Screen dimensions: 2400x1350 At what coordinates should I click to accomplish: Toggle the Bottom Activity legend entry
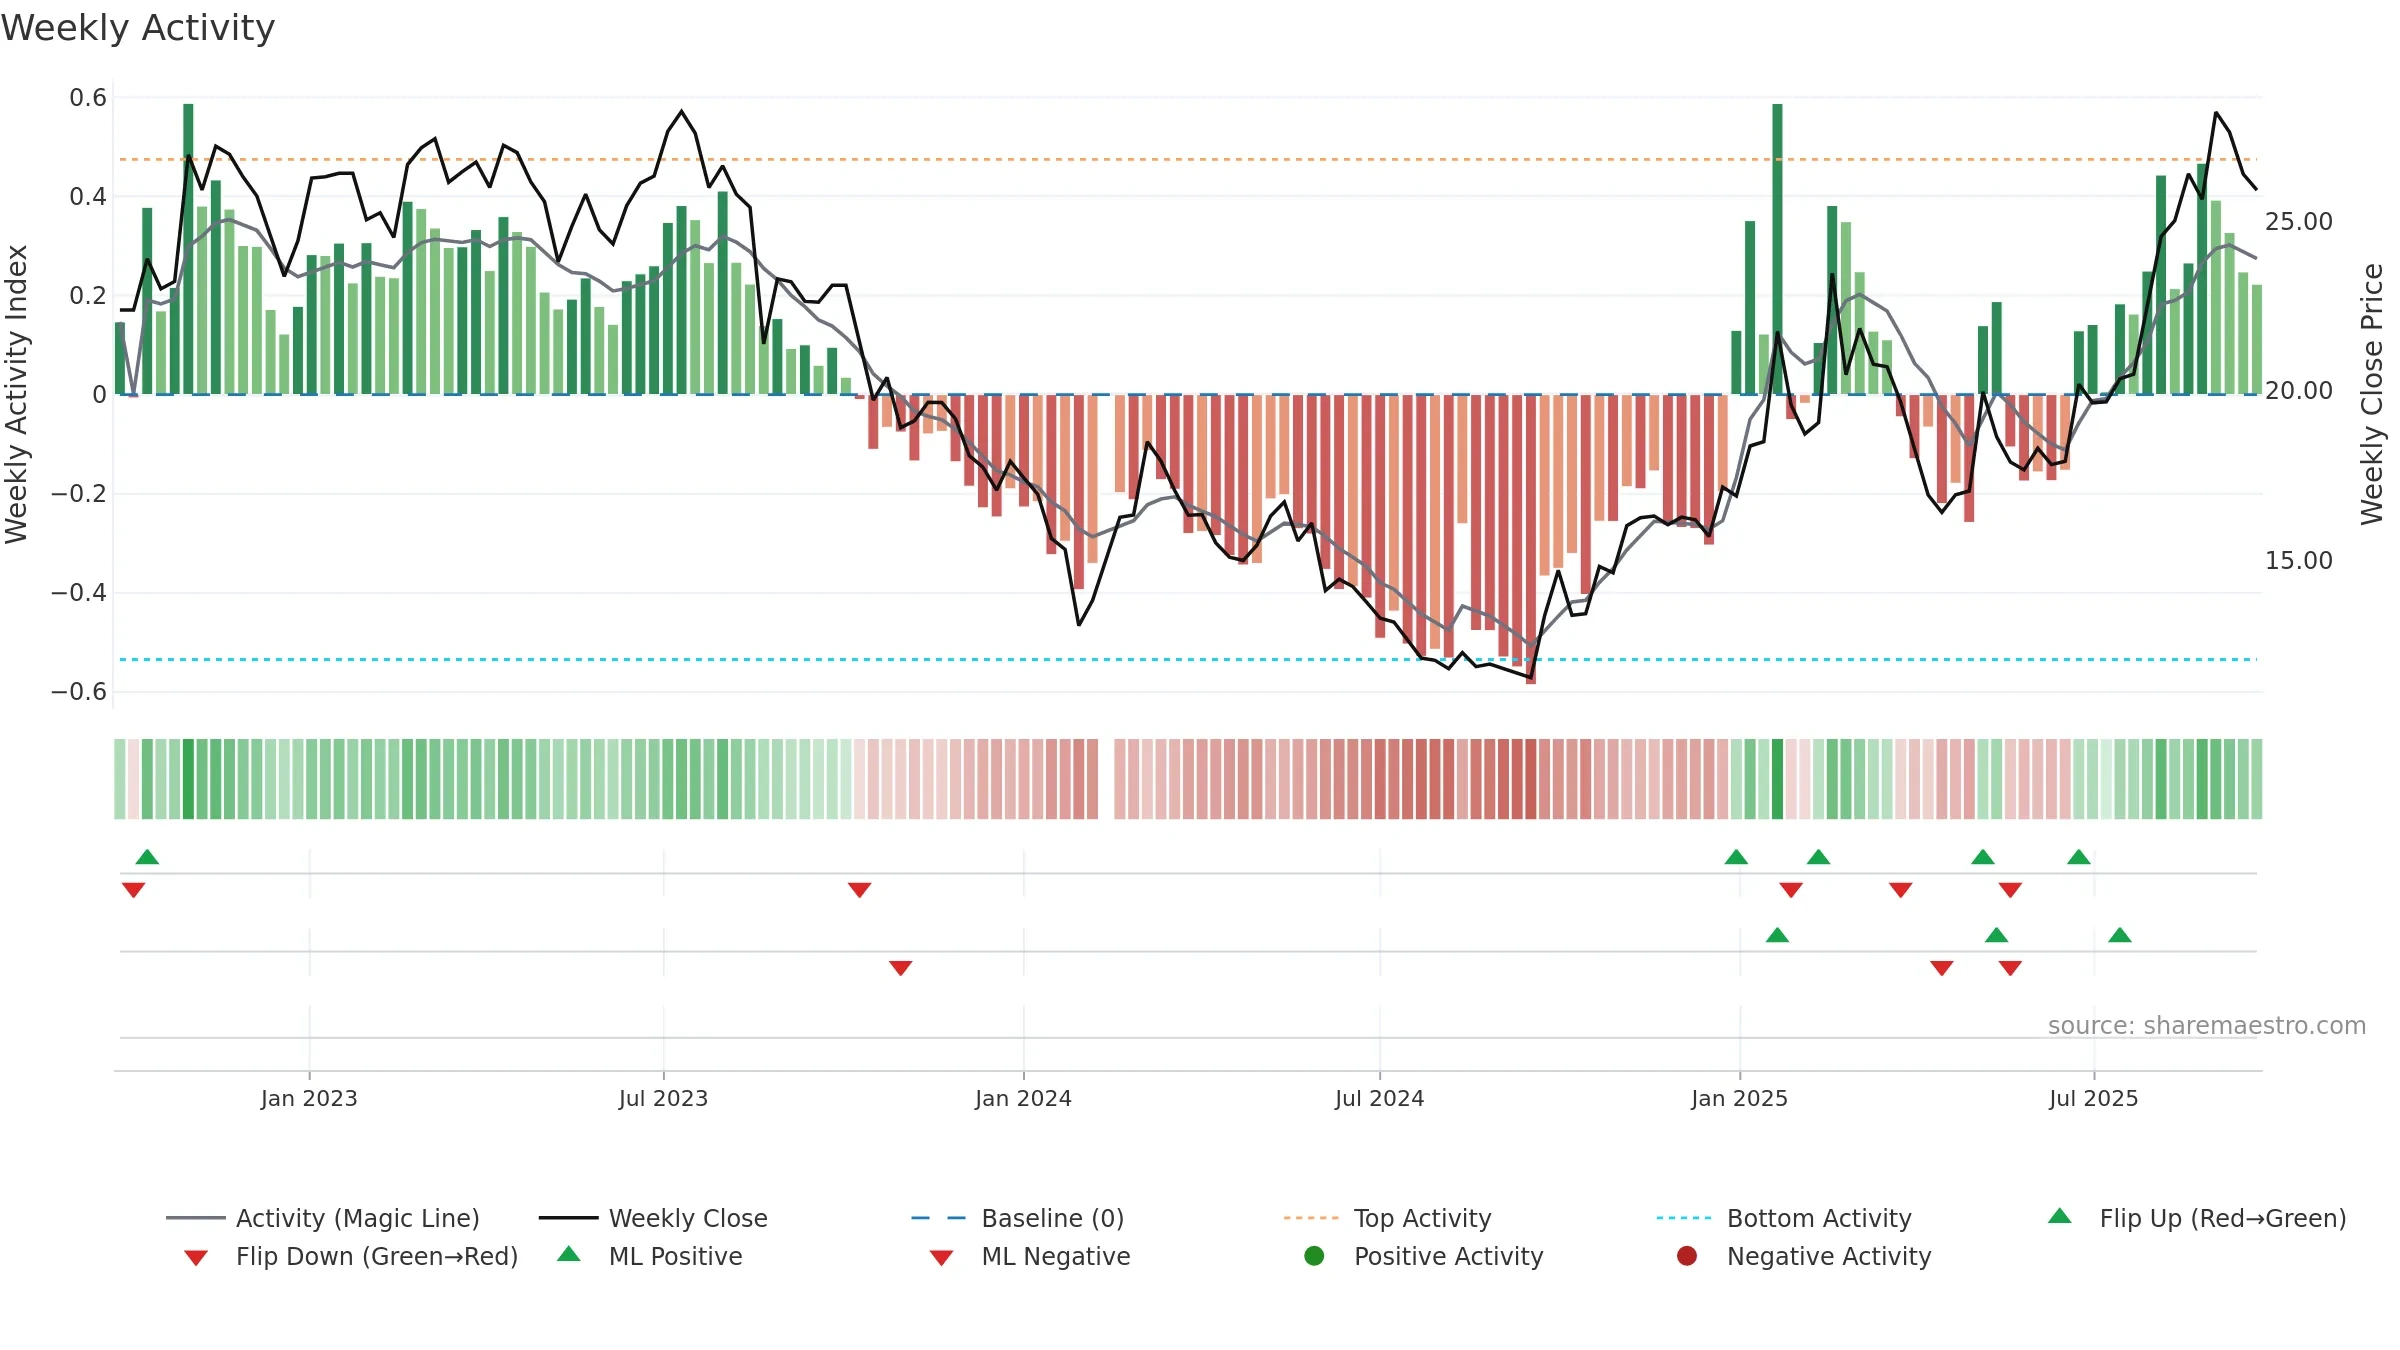[x=1784, y=1218]
